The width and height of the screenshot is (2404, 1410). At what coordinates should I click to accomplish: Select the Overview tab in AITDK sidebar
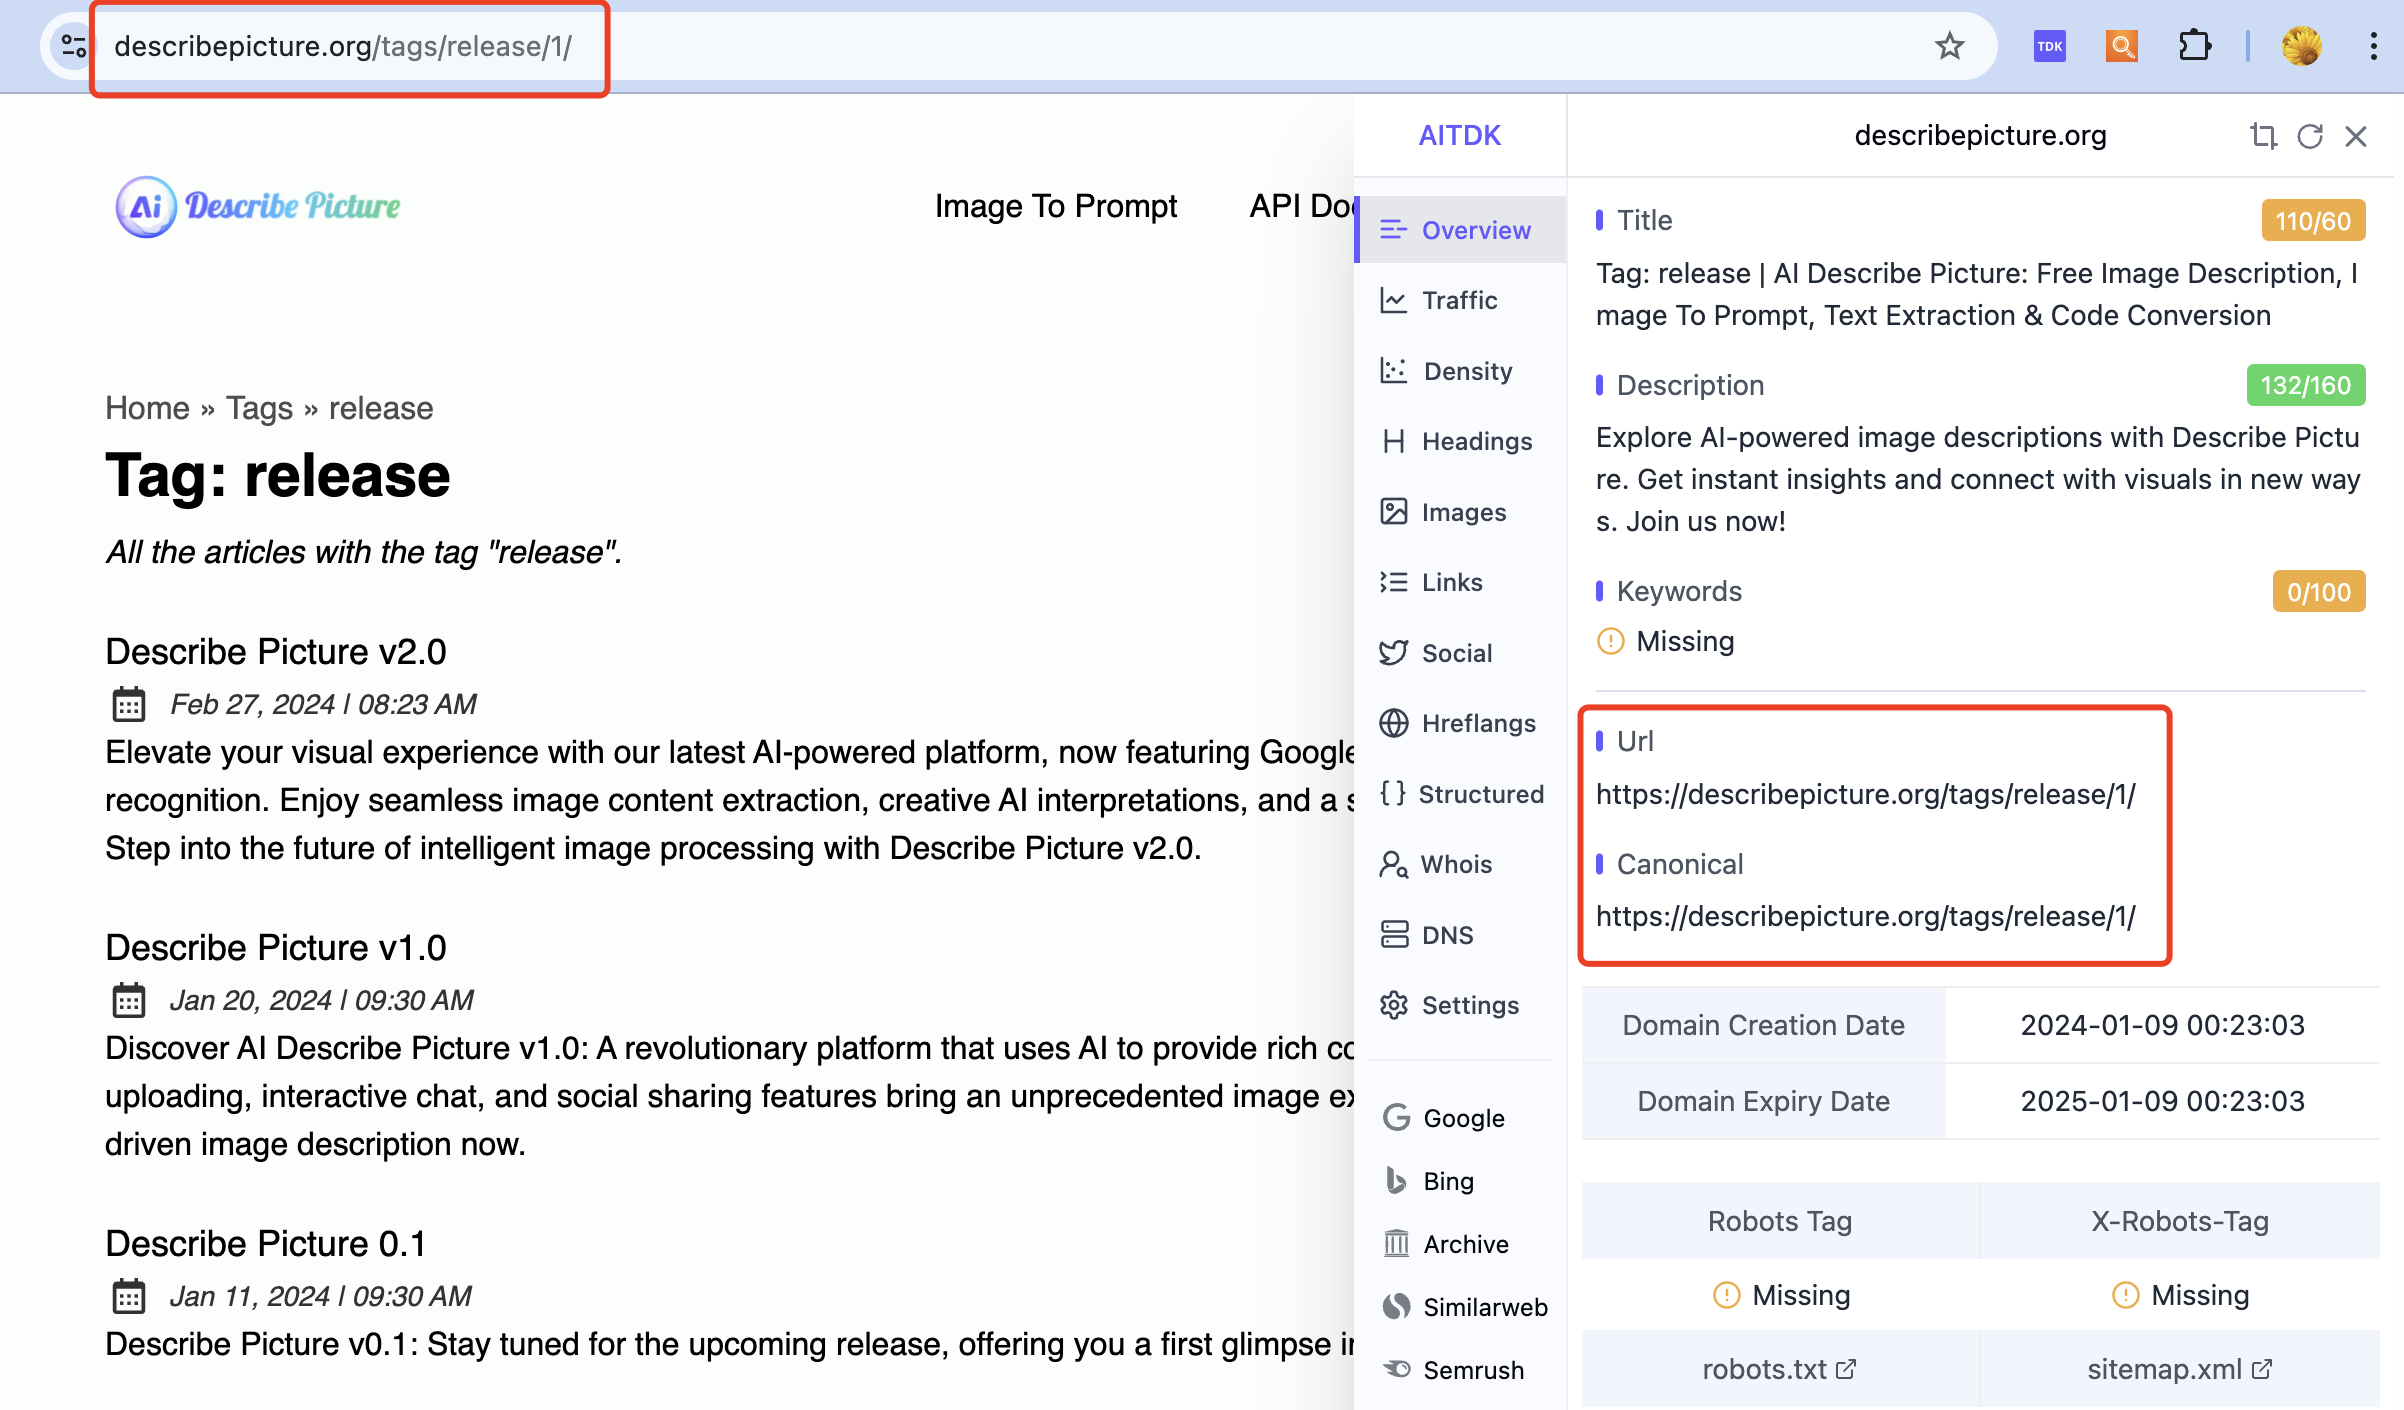coord(1460,230)
